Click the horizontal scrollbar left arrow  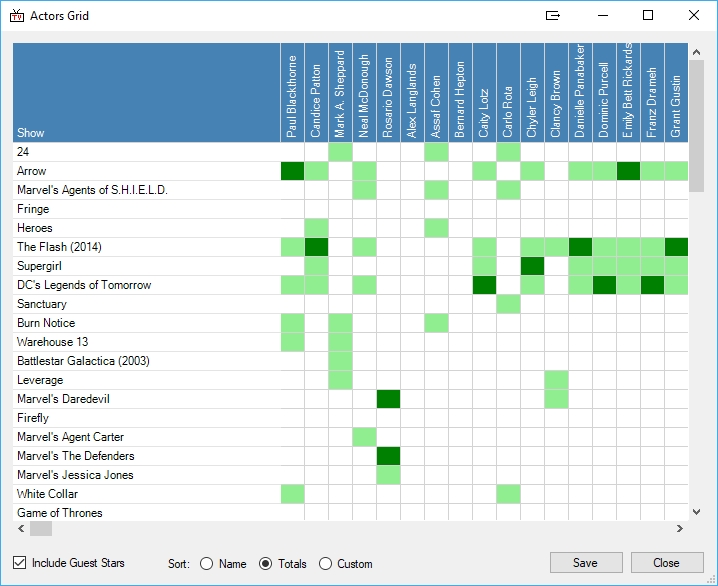pos(22,528)
